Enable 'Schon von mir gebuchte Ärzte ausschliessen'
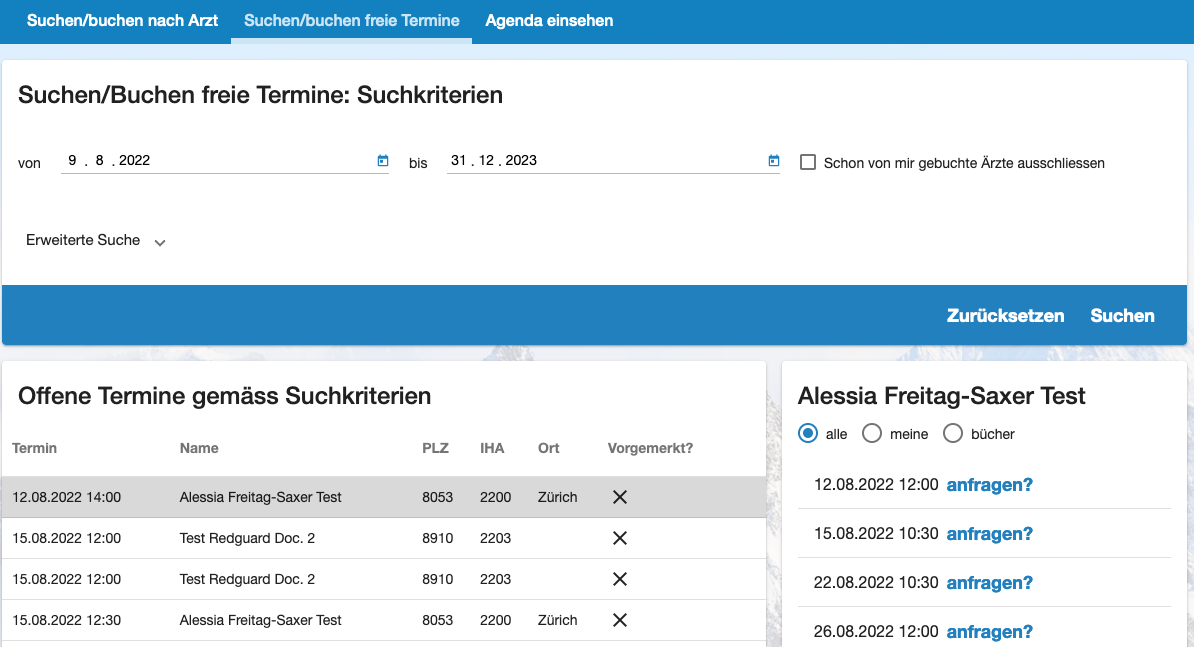Viewport: 1194px width, 647px height. tap(808, 162)
